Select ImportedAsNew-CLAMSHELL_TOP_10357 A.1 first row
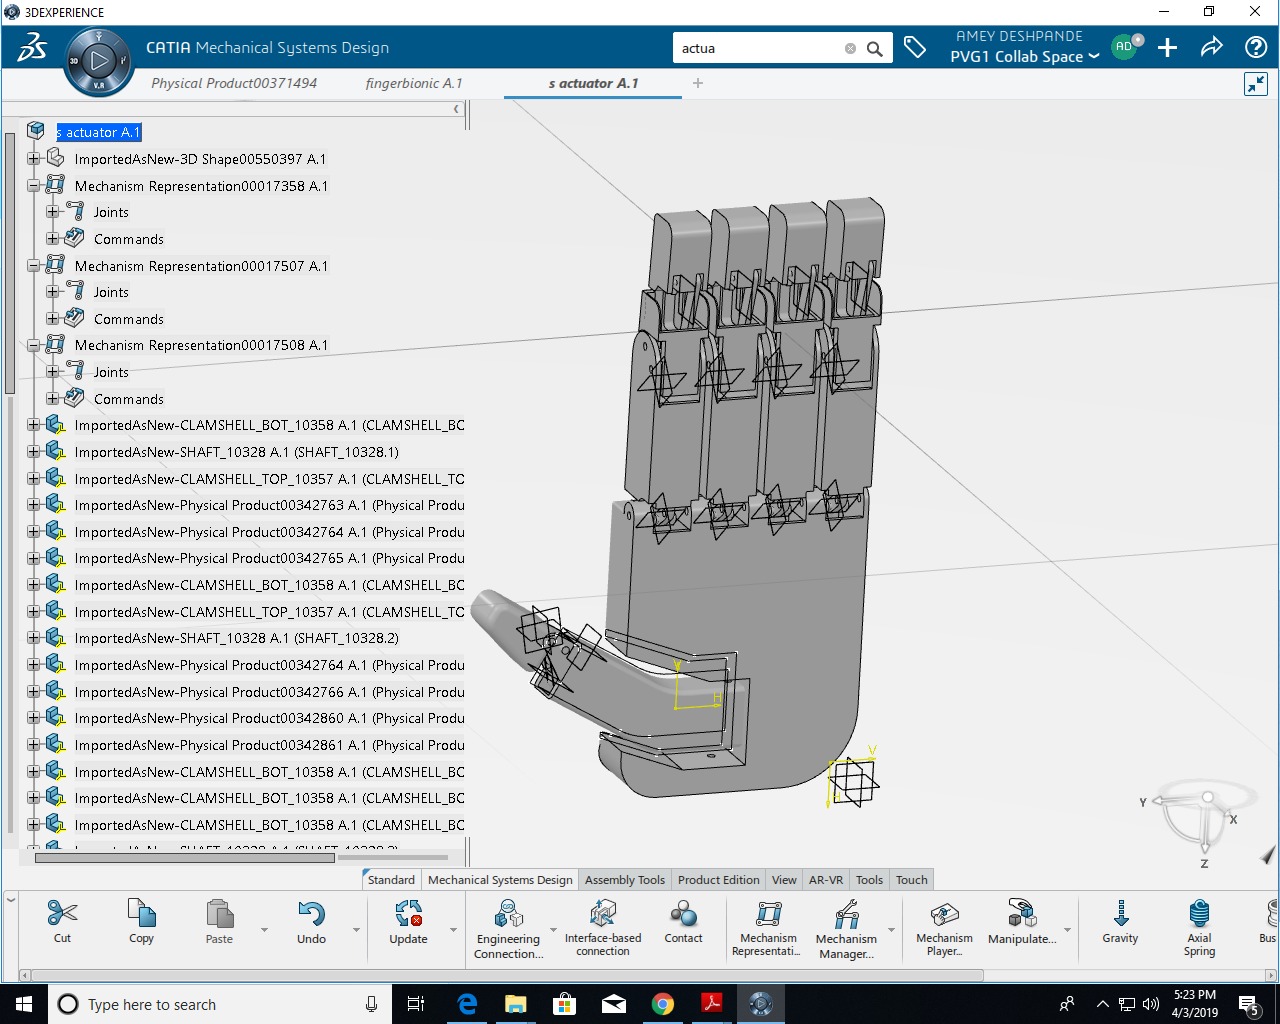This screenshot has height=1024, width=1280. (269, 479)
